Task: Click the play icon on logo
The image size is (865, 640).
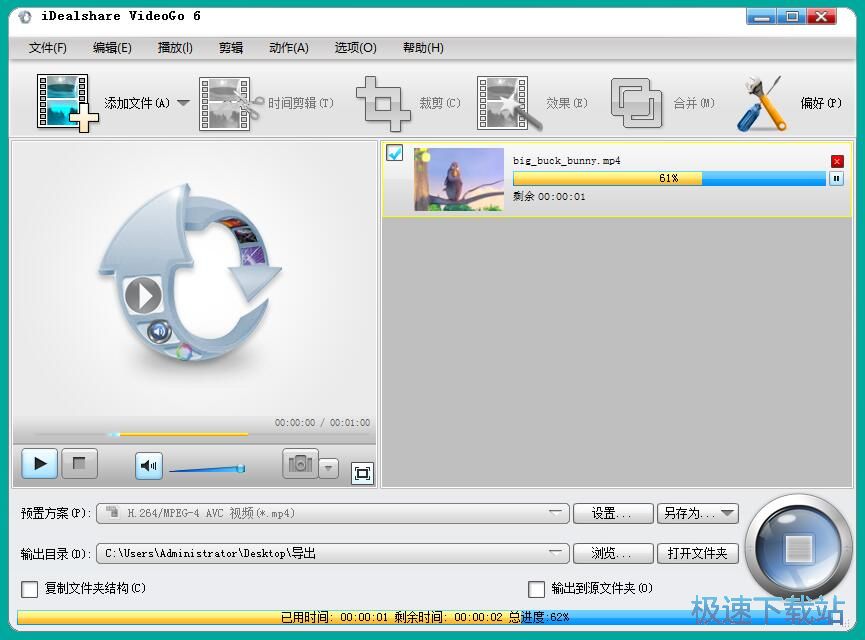Action: [143, 296]
